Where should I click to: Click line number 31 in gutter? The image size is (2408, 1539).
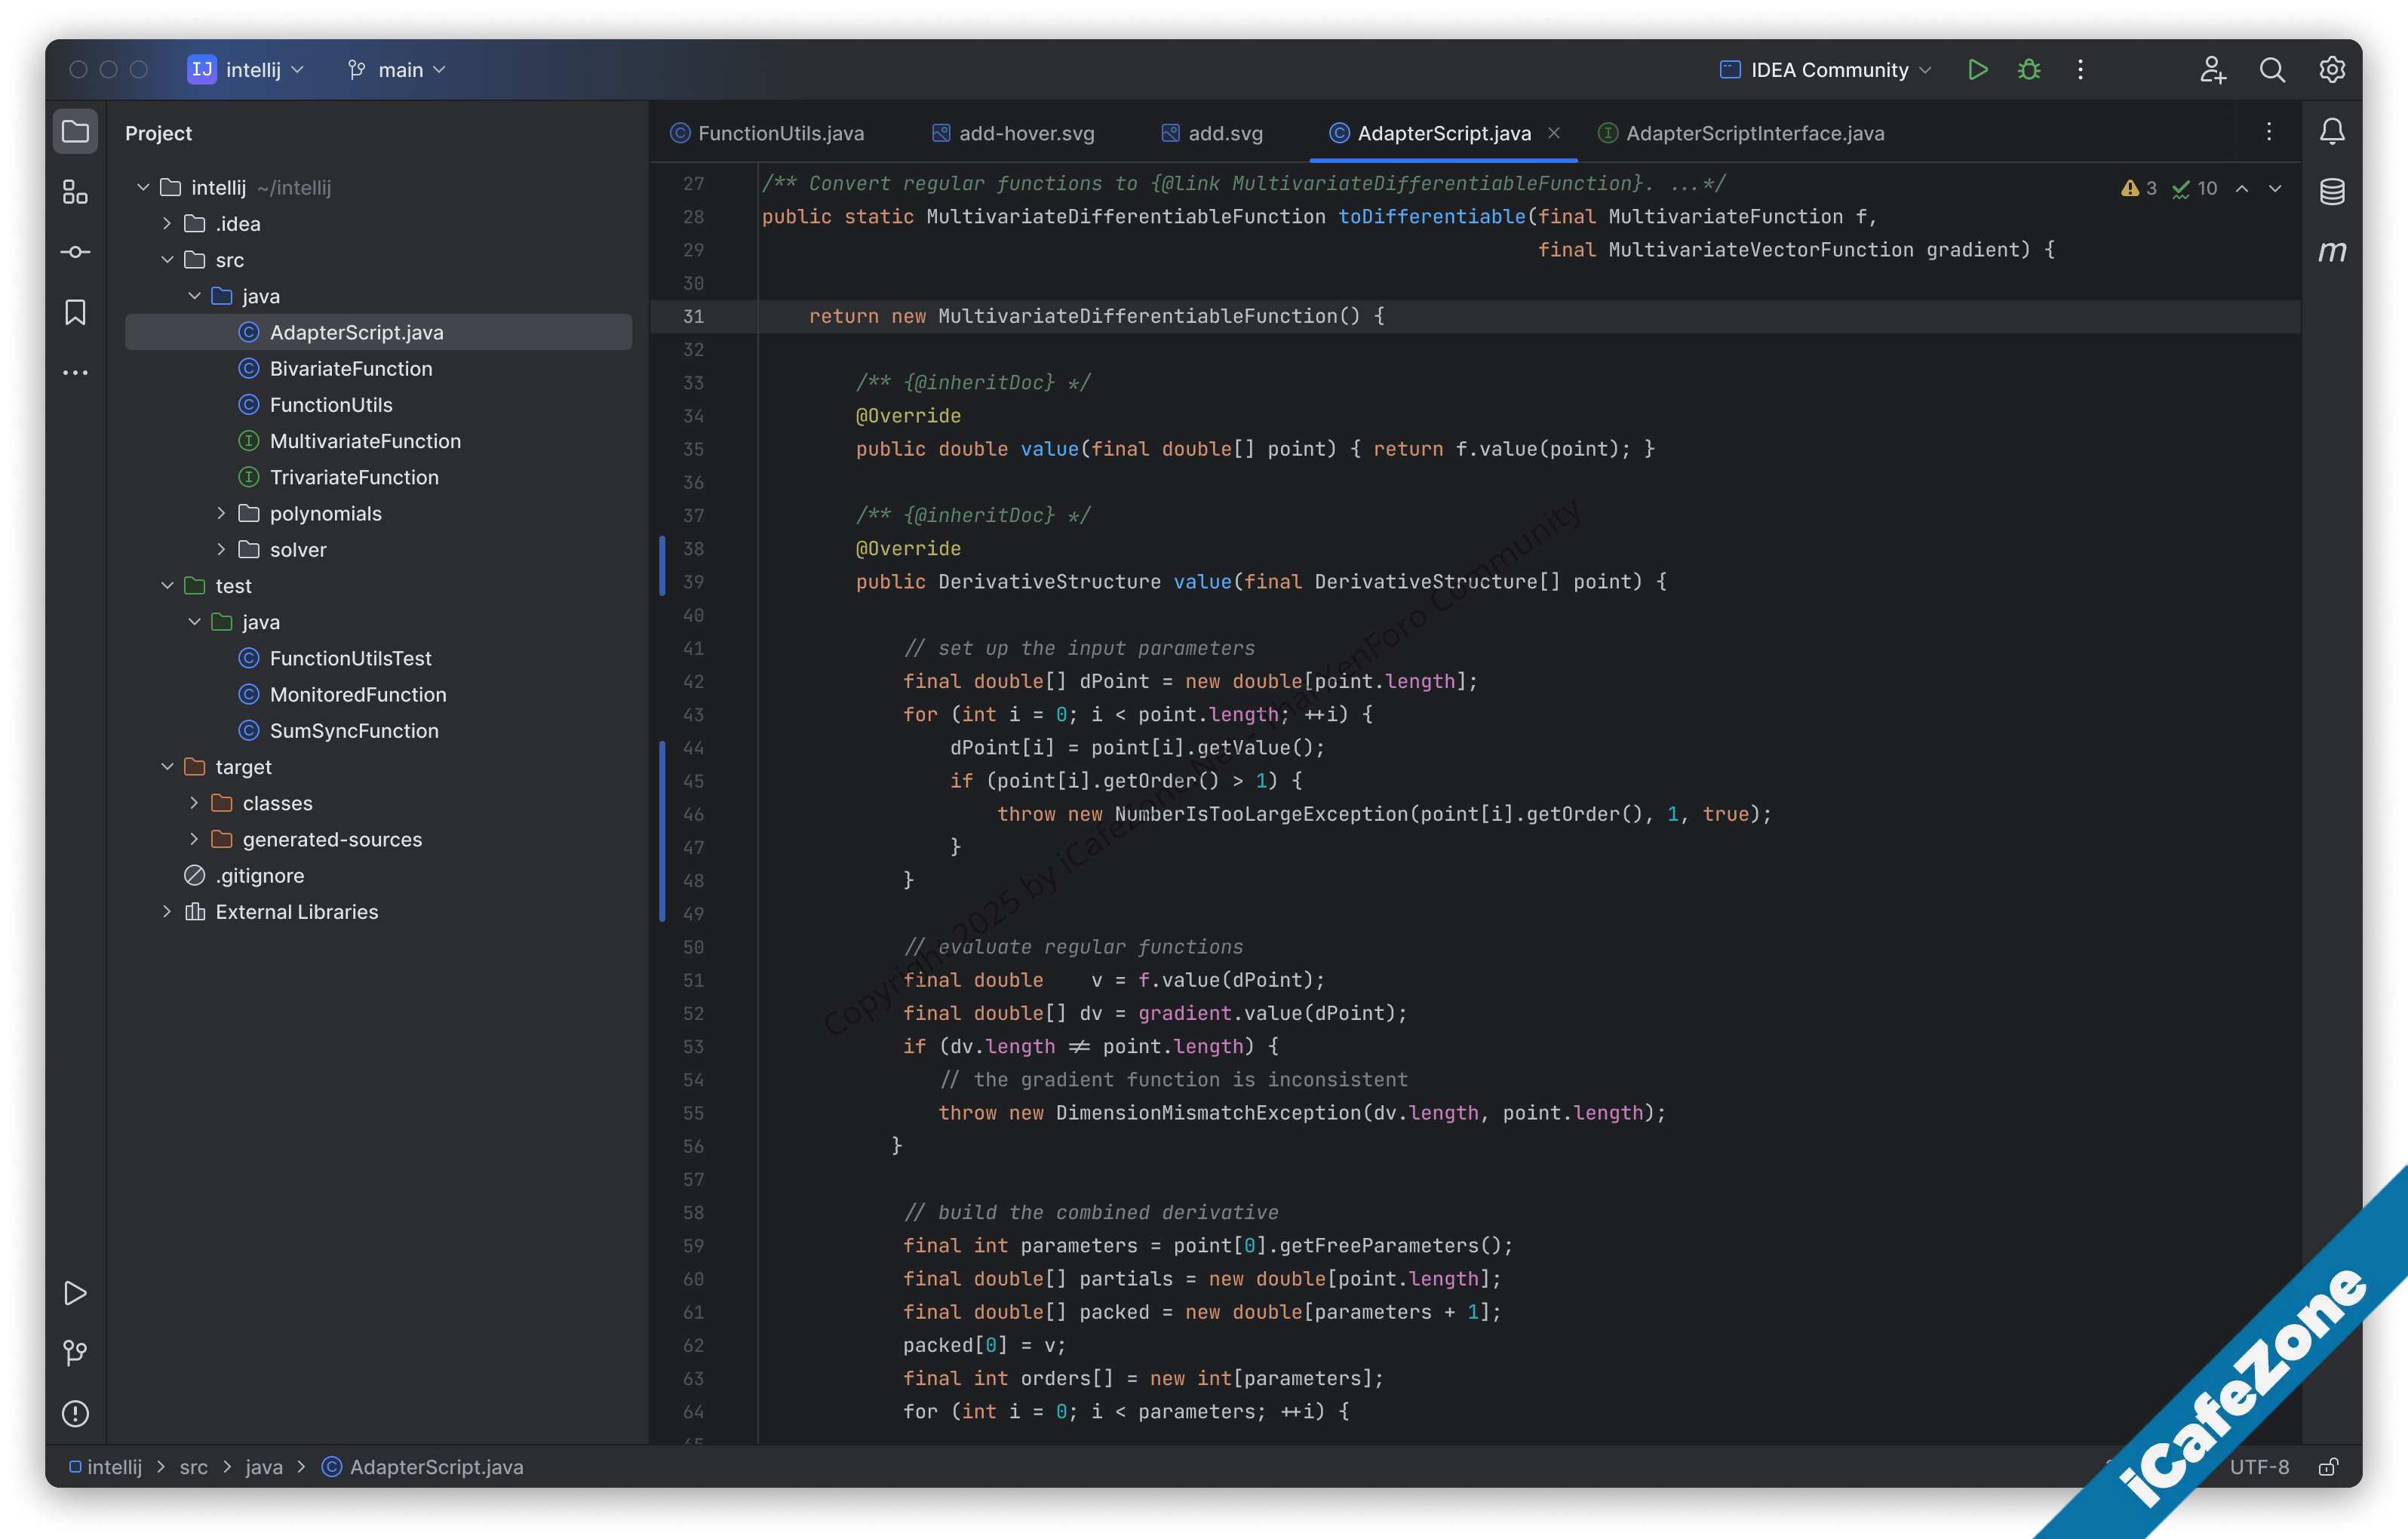coord(693,316)
